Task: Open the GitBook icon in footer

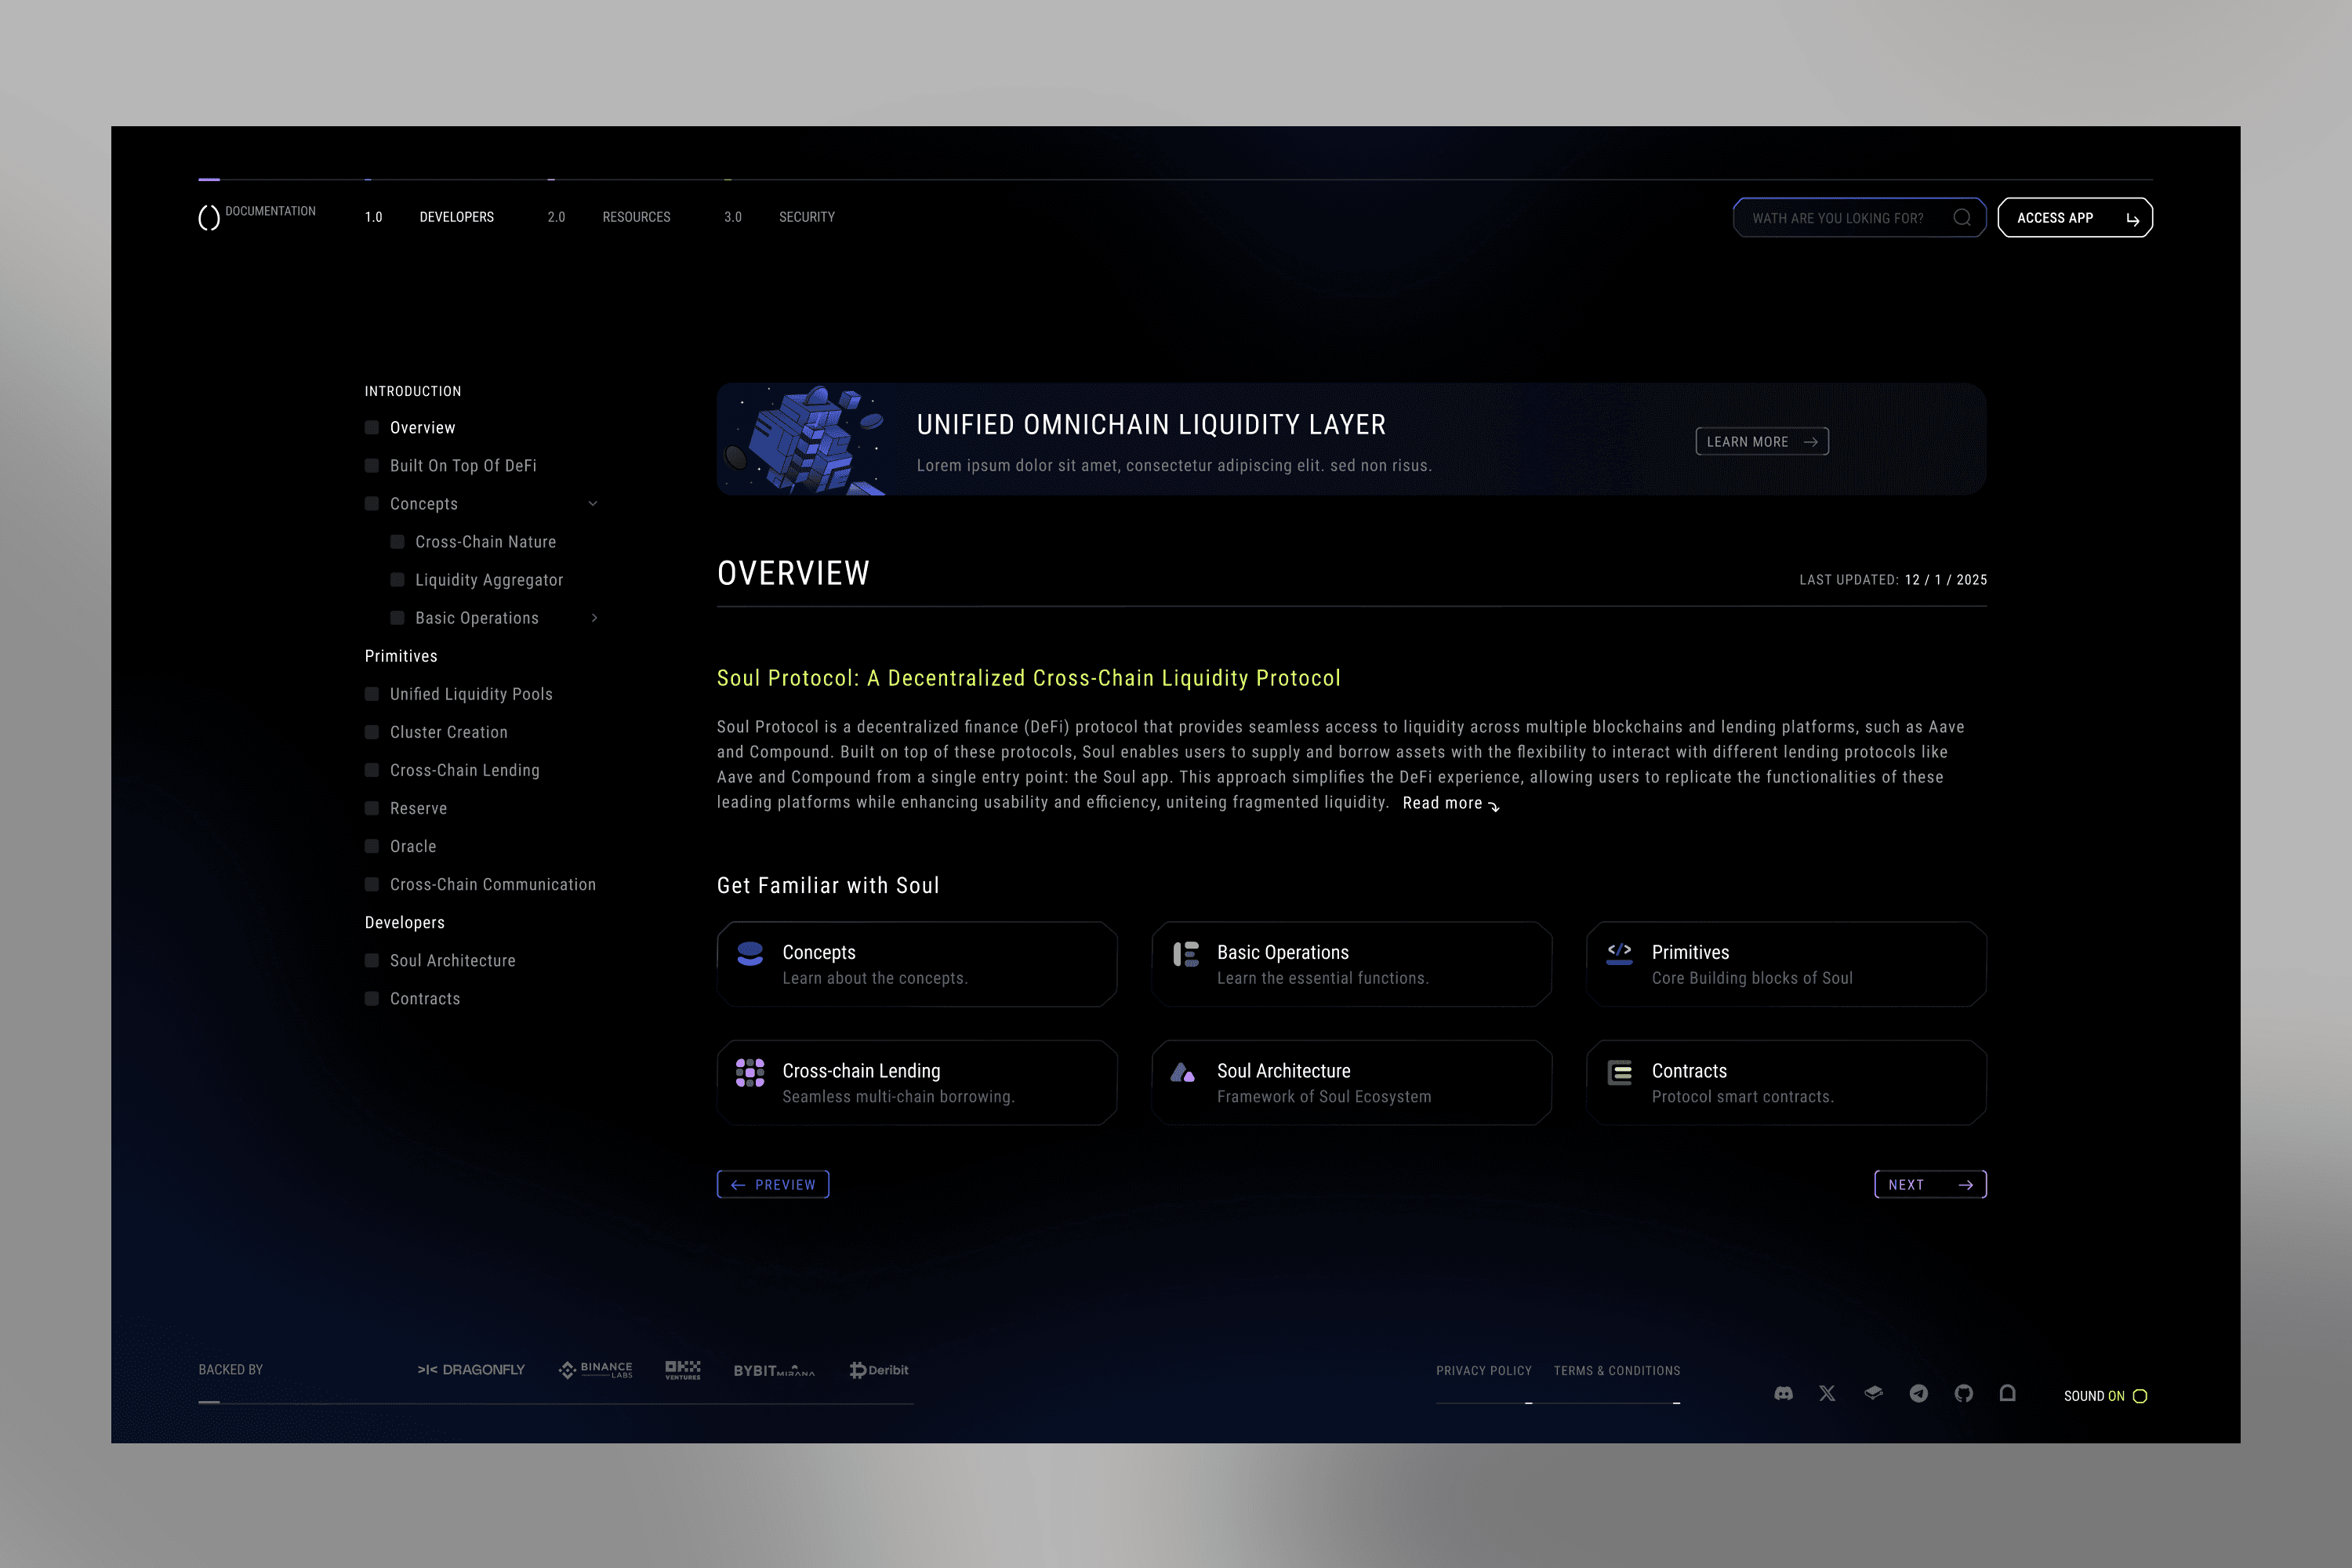Action: pos(1873,1393)
